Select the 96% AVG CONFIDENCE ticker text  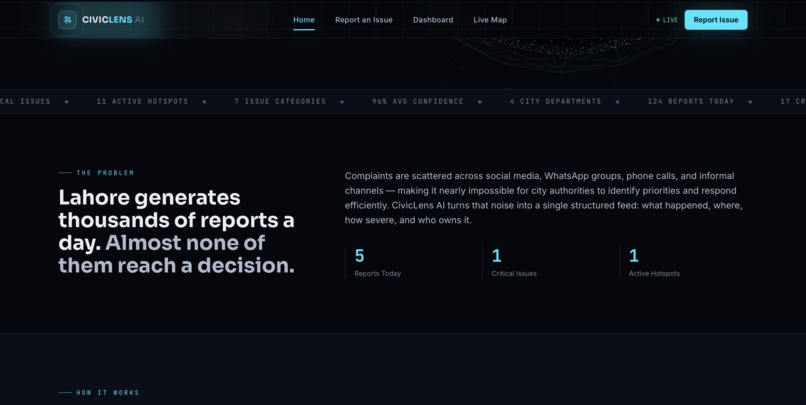coord(417,101)
